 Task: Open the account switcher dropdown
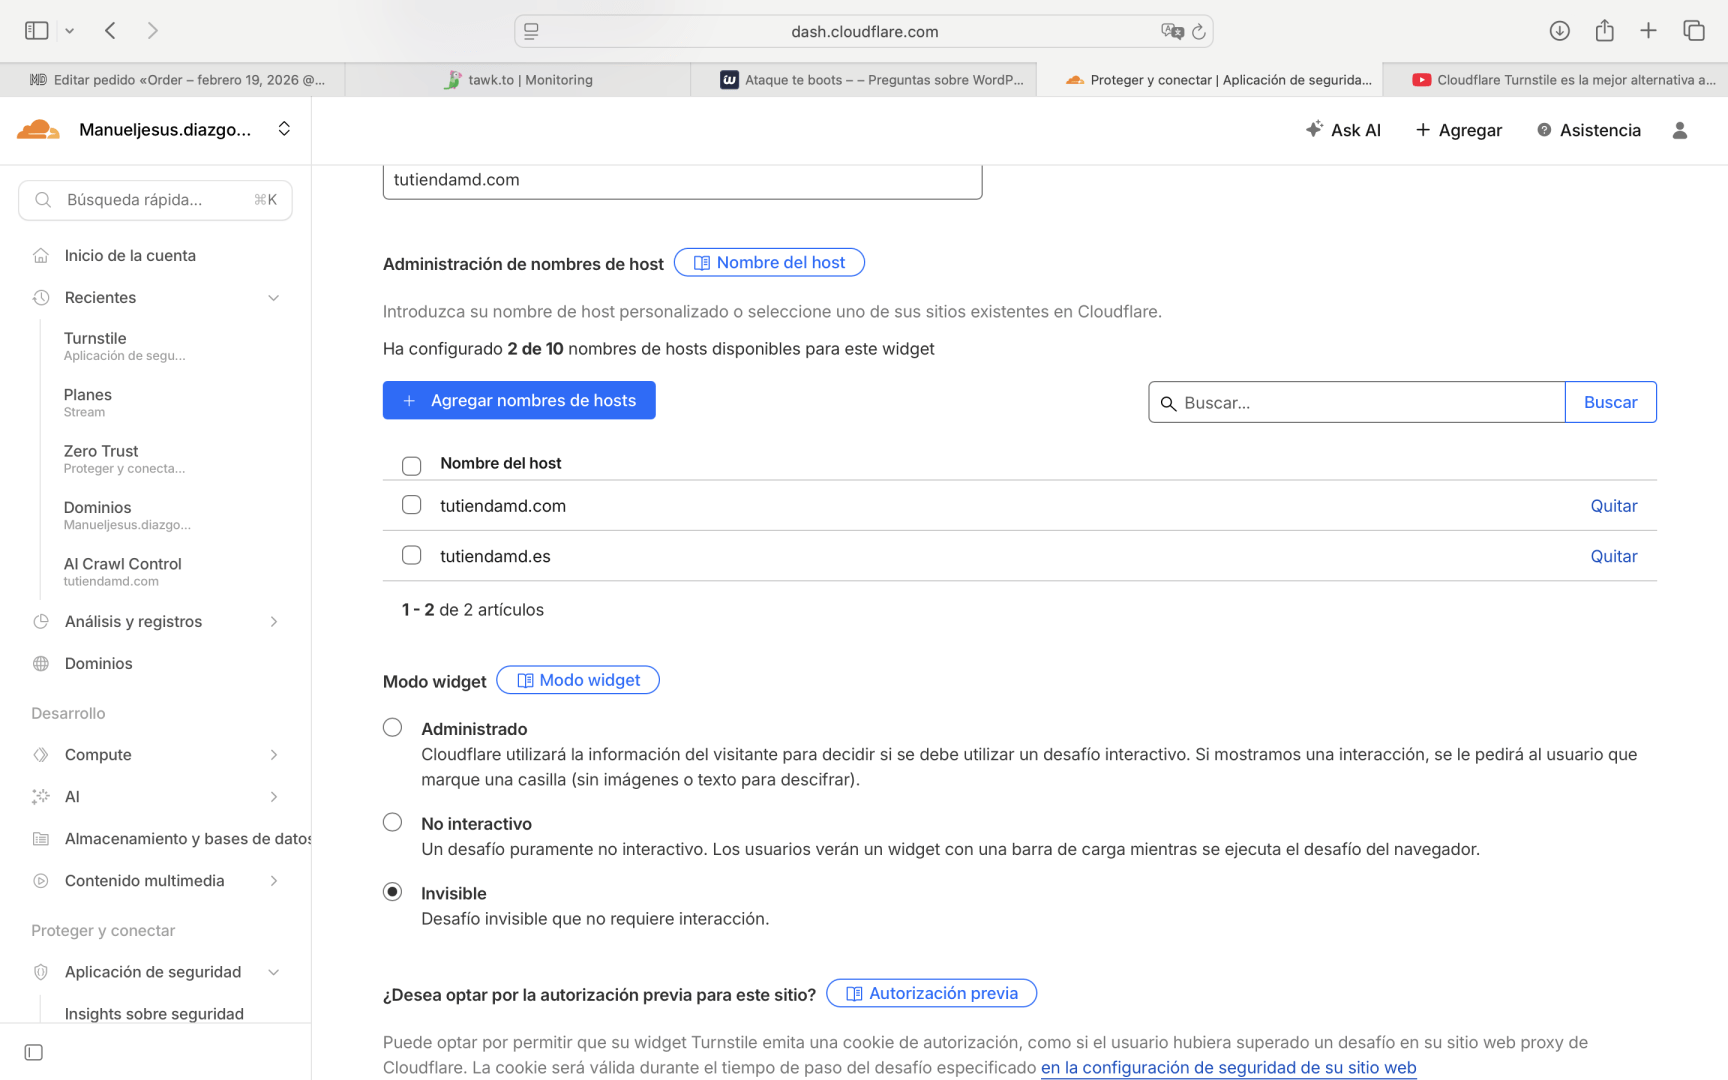coord(284,129)
